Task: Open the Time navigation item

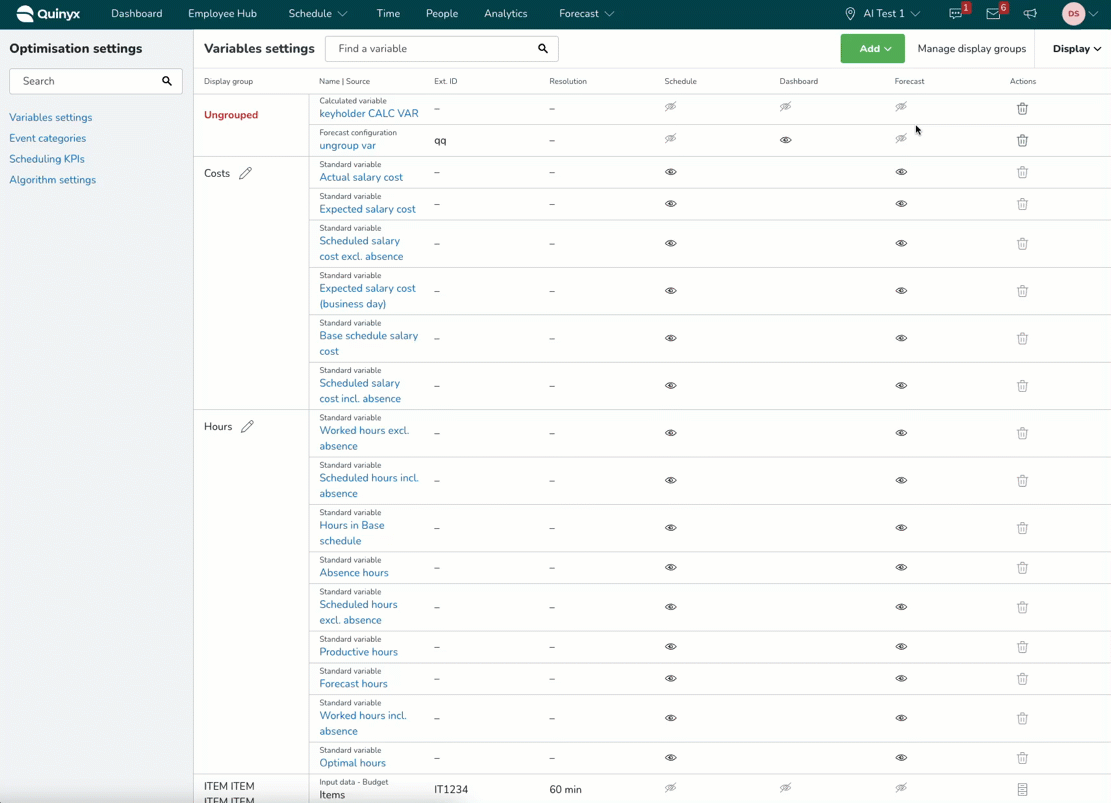Action: (x=388, y=13)
